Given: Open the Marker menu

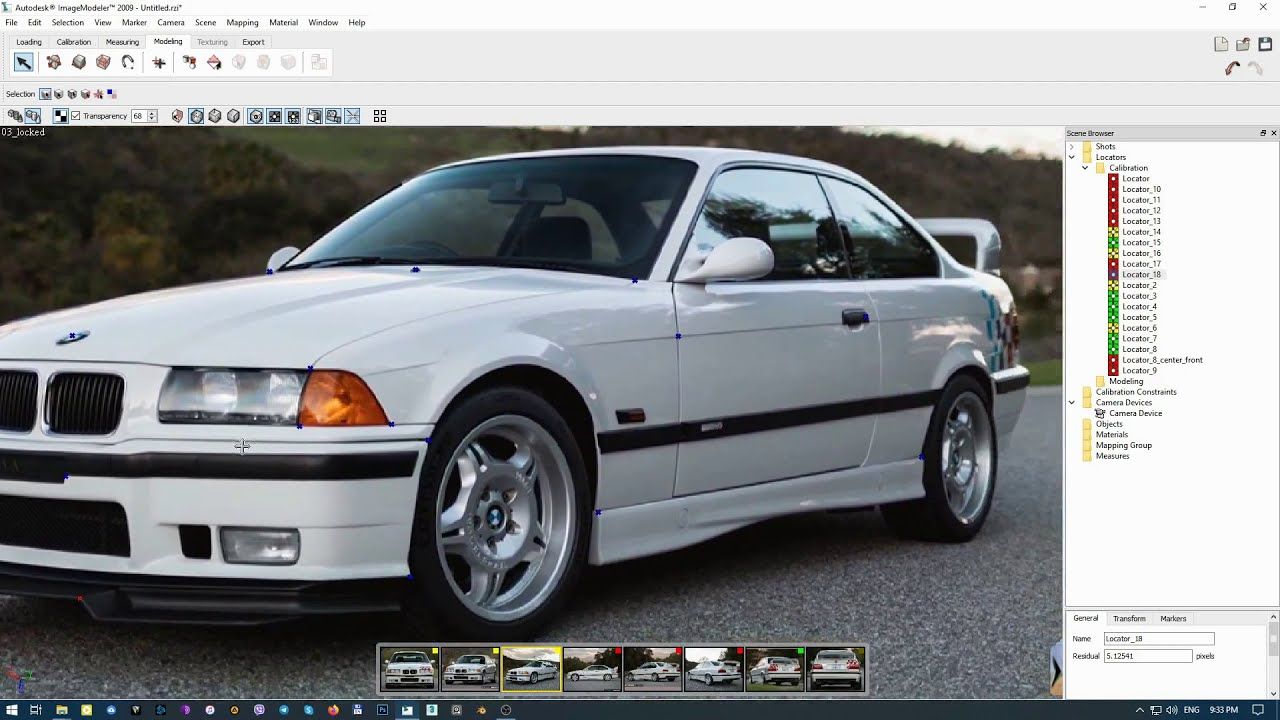Looking at the screenshot, I should (134, 22).
